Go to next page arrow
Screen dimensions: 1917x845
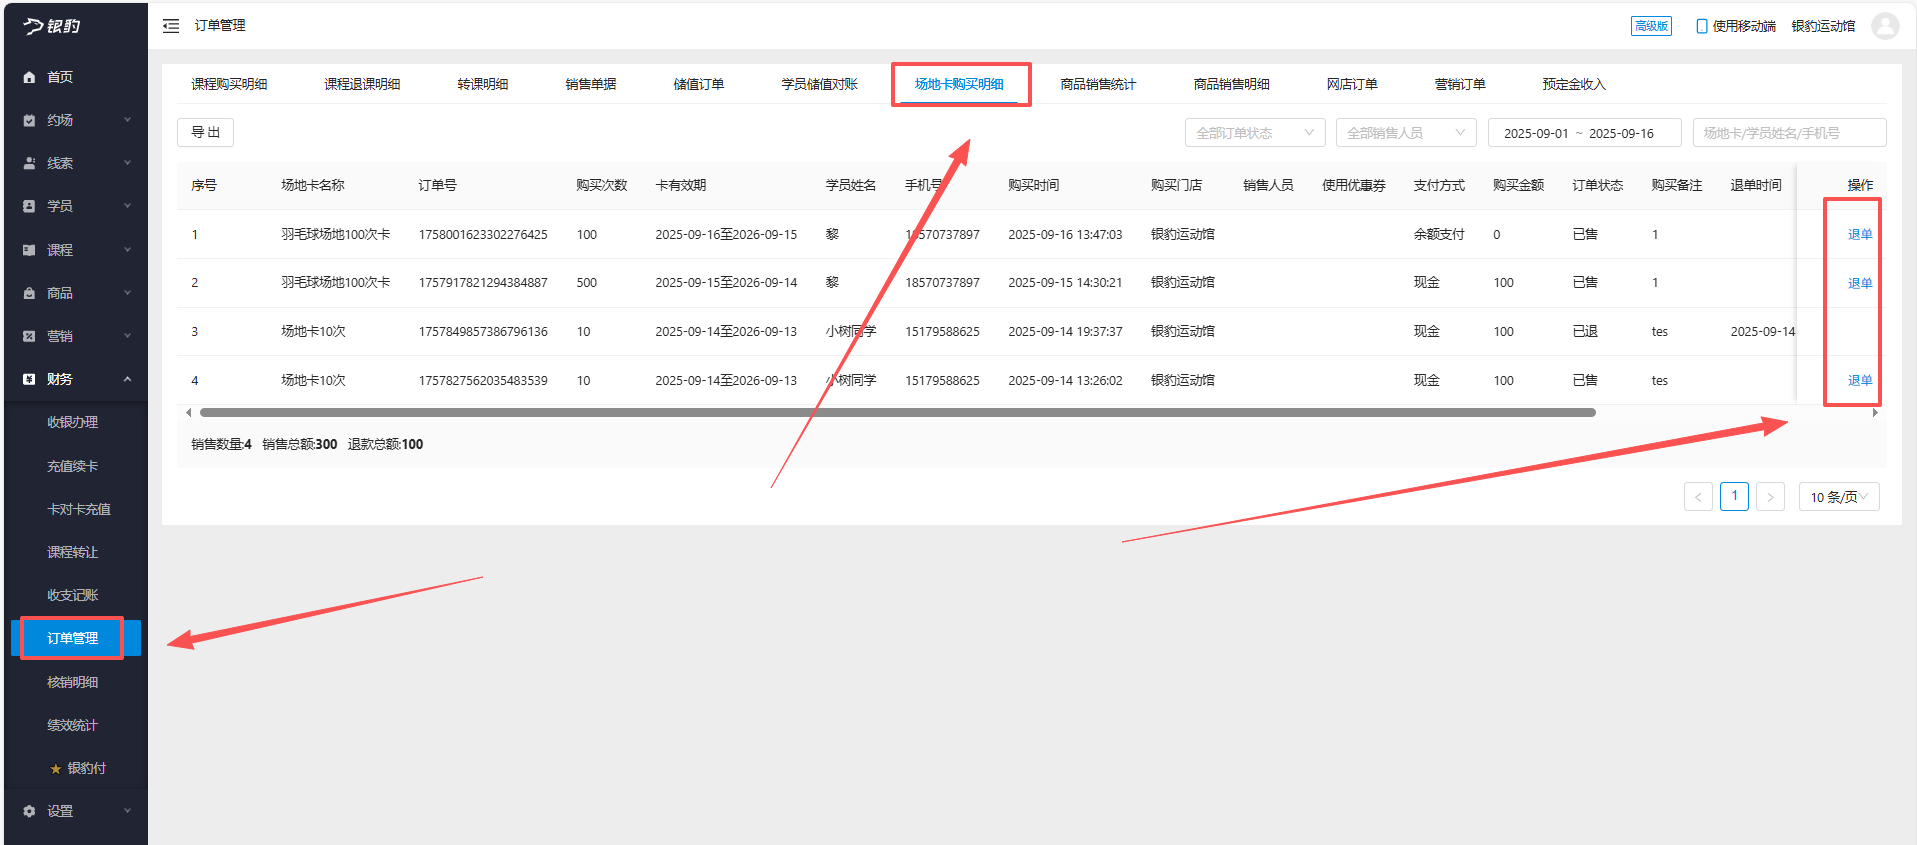pyautogui.click(x=1770, y=497)
